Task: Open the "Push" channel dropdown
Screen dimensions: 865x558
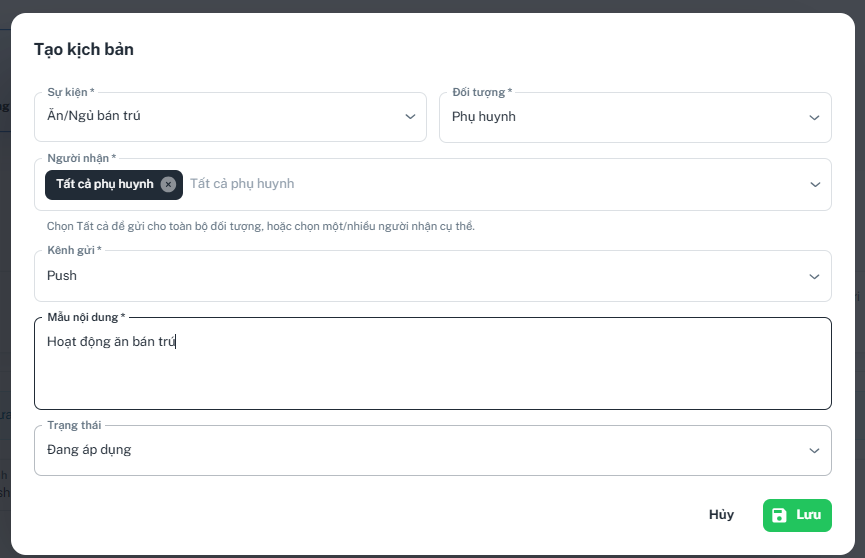Action: pyautogui.click(x=432, y=276)
